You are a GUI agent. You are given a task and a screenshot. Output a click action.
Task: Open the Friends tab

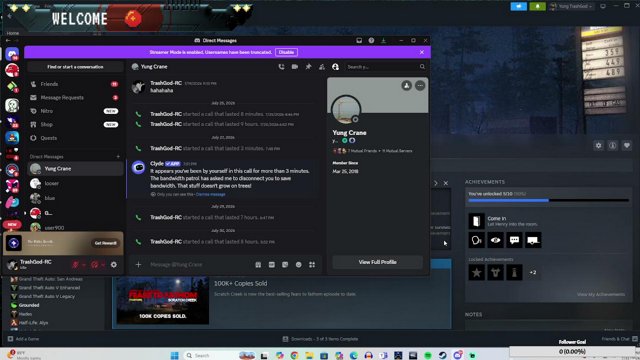pos(75,84)
